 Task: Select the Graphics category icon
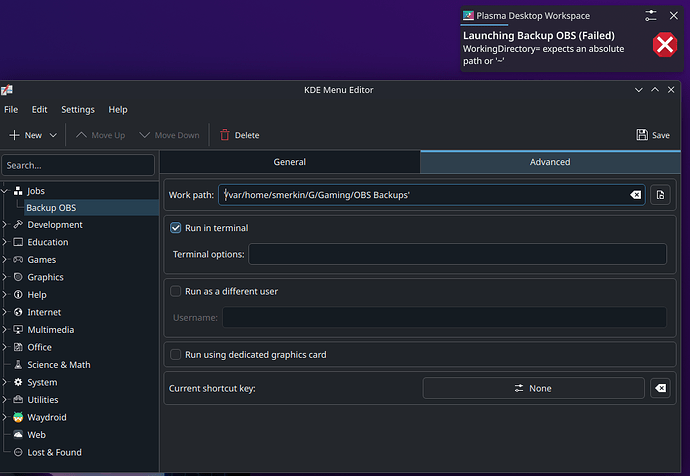pos(18,277)
